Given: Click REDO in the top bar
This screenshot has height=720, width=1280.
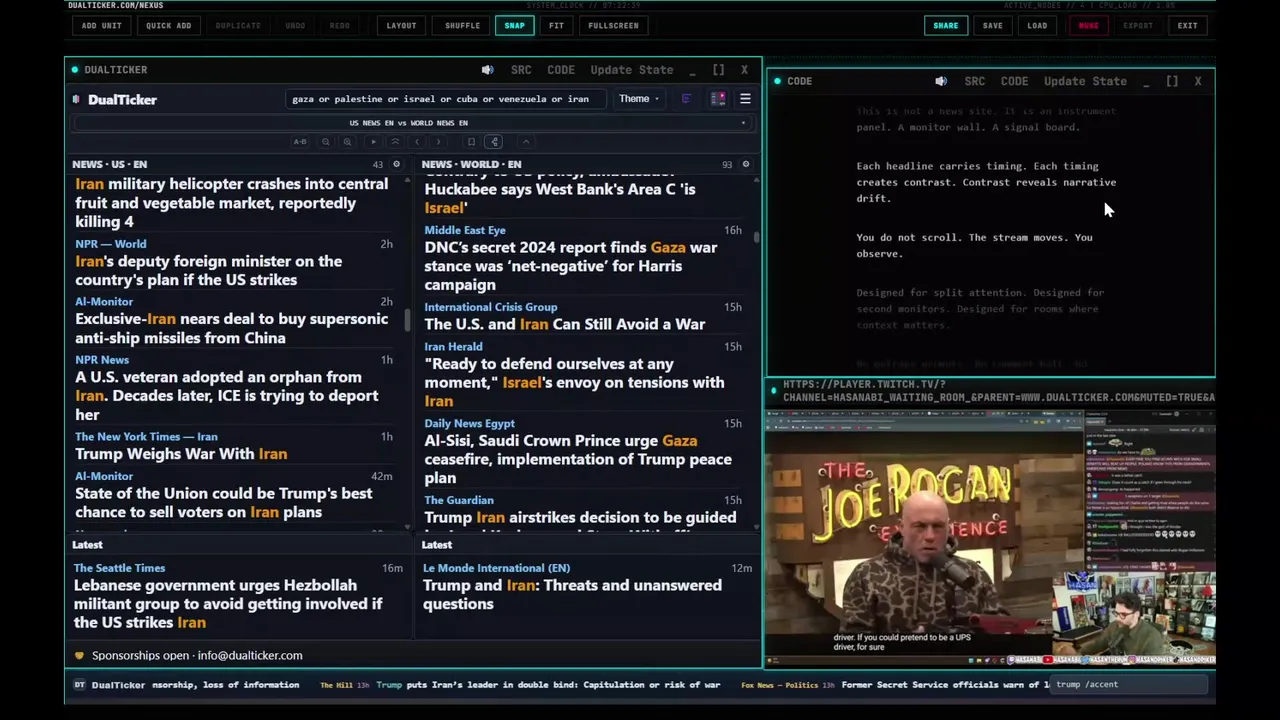Looking at the screenshot, I should point(340,25).
